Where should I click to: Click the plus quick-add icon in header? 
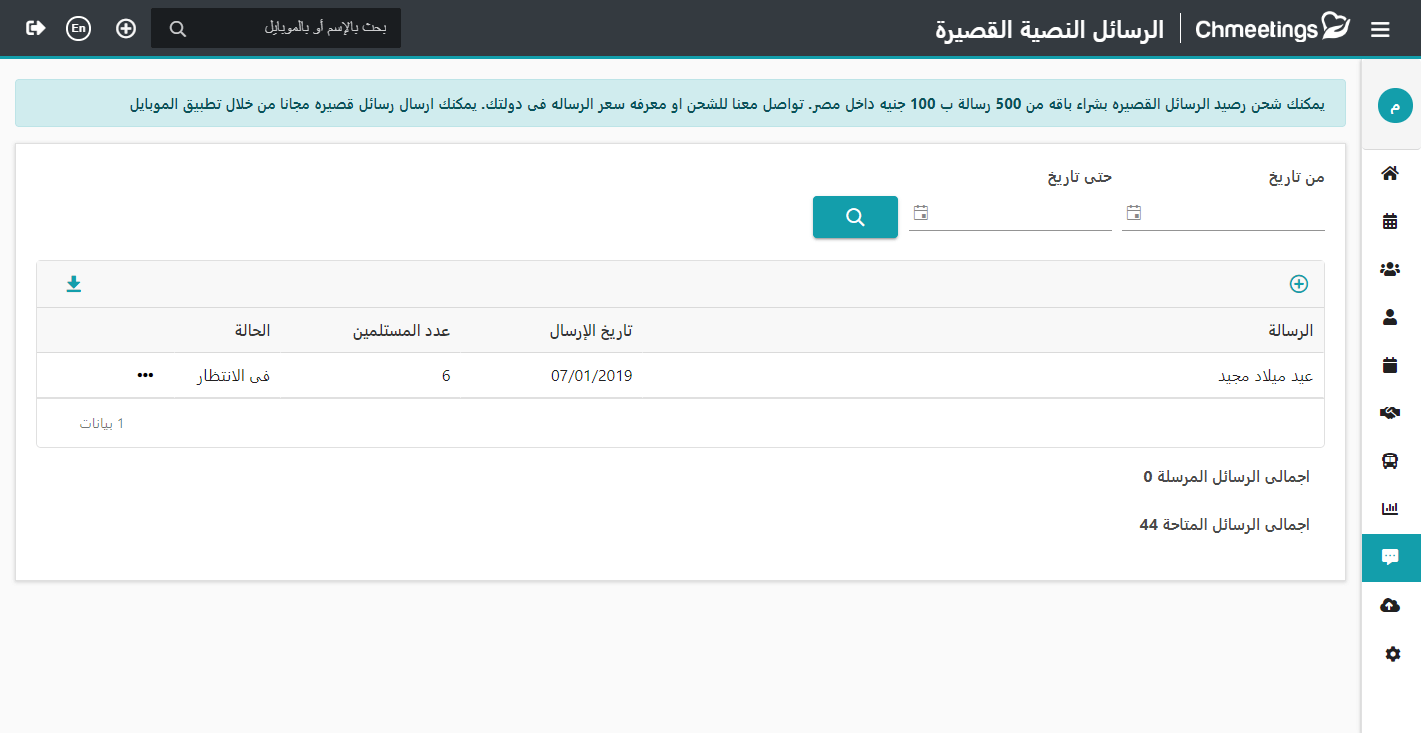126,28
